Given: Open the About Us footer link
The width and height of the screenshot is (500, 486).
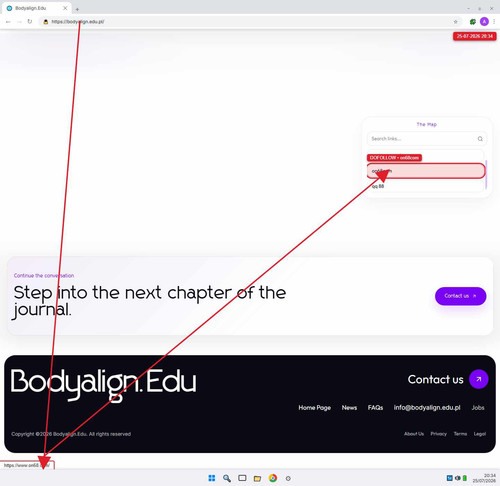Looking at the screenshot, I should click(414, 434).
